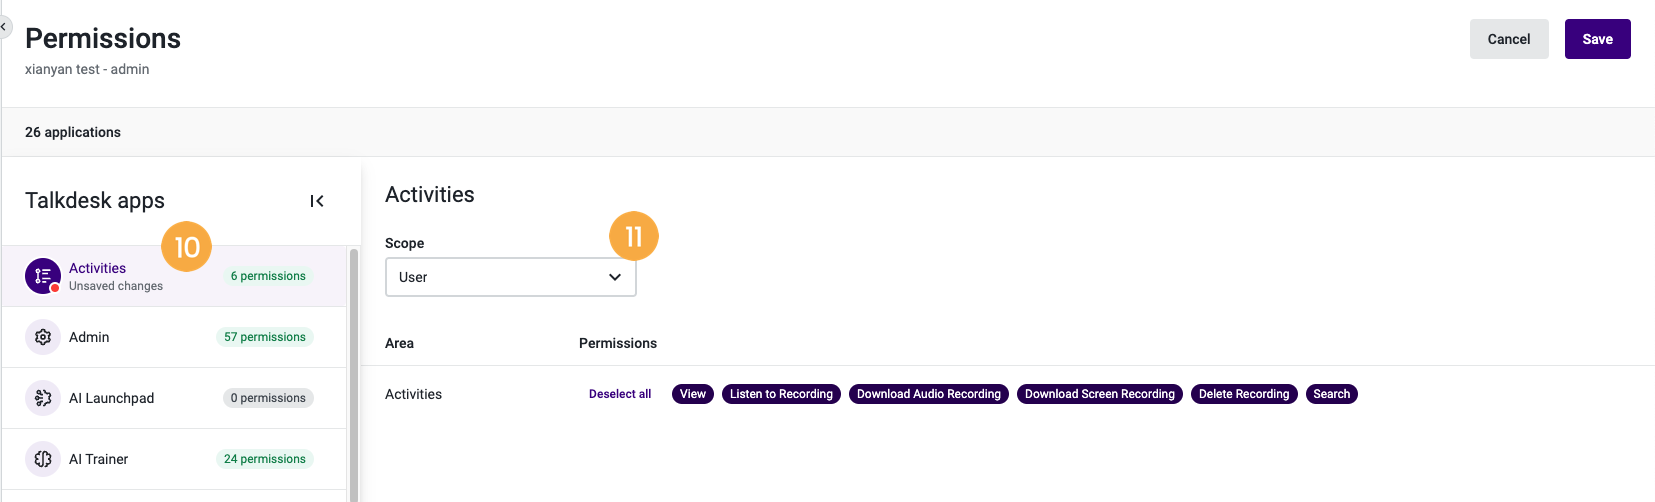This screenshot has height=502, width=1655.
Task: Click the orange step 11 marker
Action: pyautogui.click(x=634, y=237)
